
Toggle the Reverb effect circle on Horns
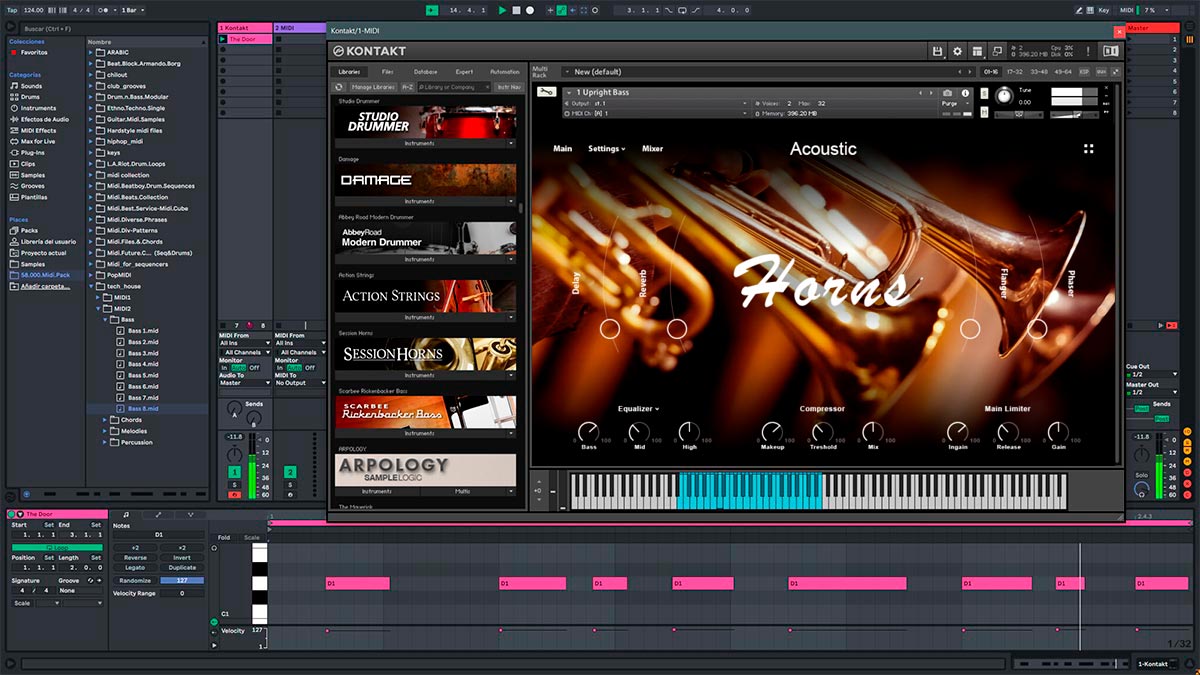point(677,328)
